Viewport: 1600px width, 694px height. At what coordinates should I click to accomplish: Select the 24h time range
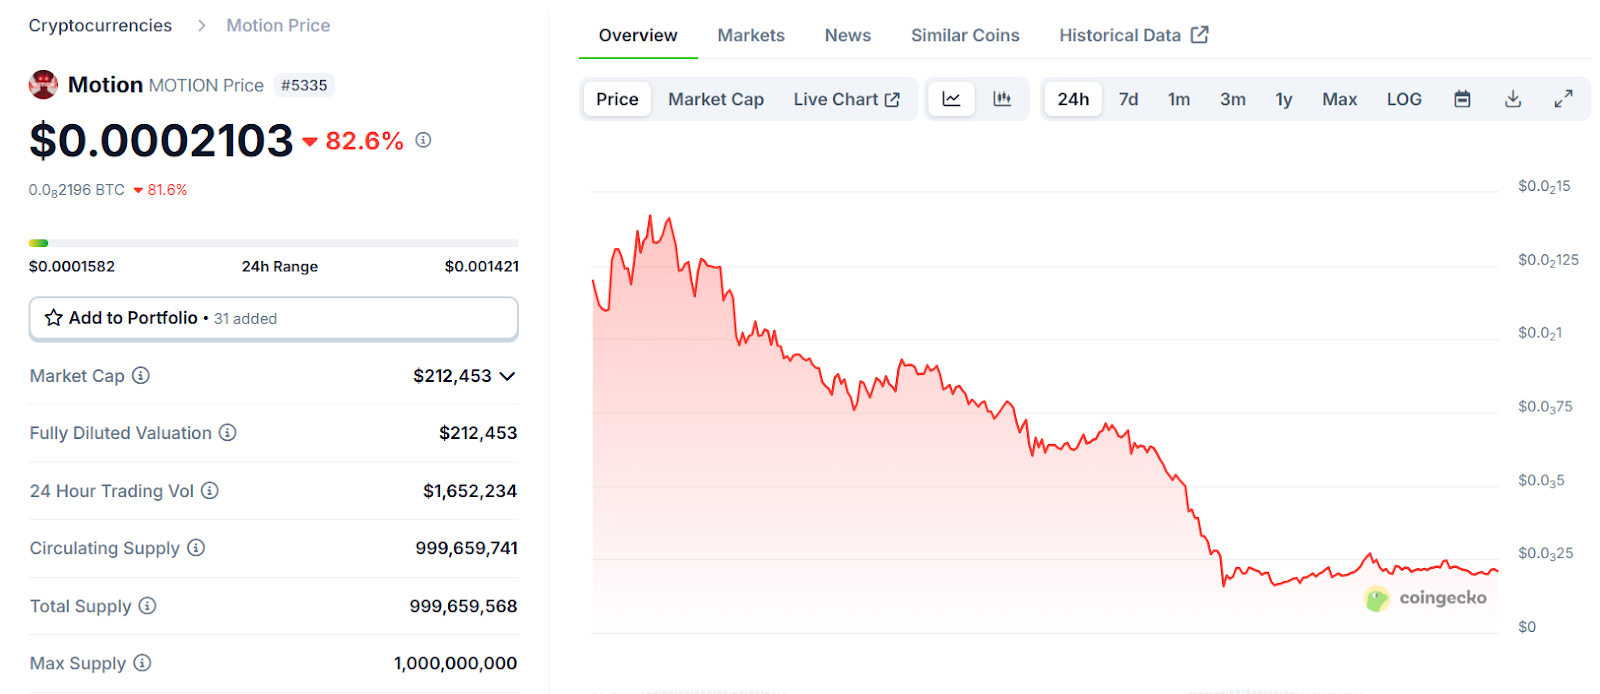tap(1073, 99)
